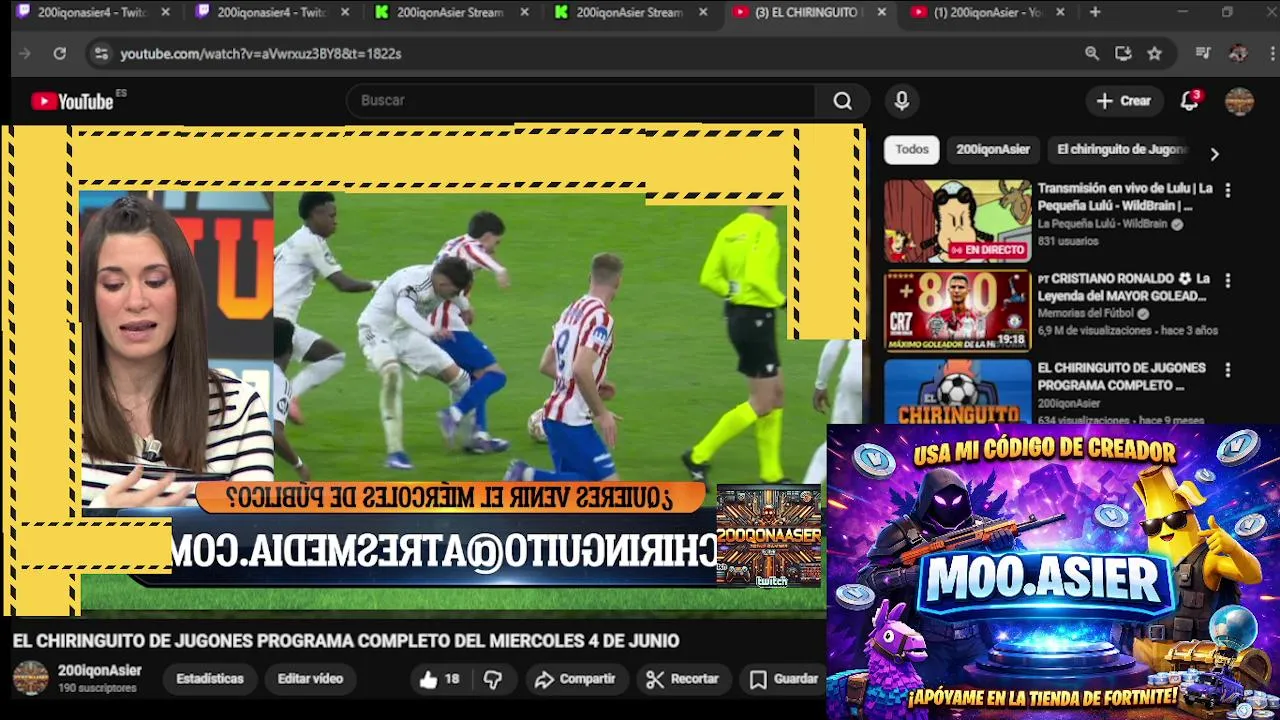
Task: Click the '190 suscriptores' text
Action: click(x=97, y=689)
